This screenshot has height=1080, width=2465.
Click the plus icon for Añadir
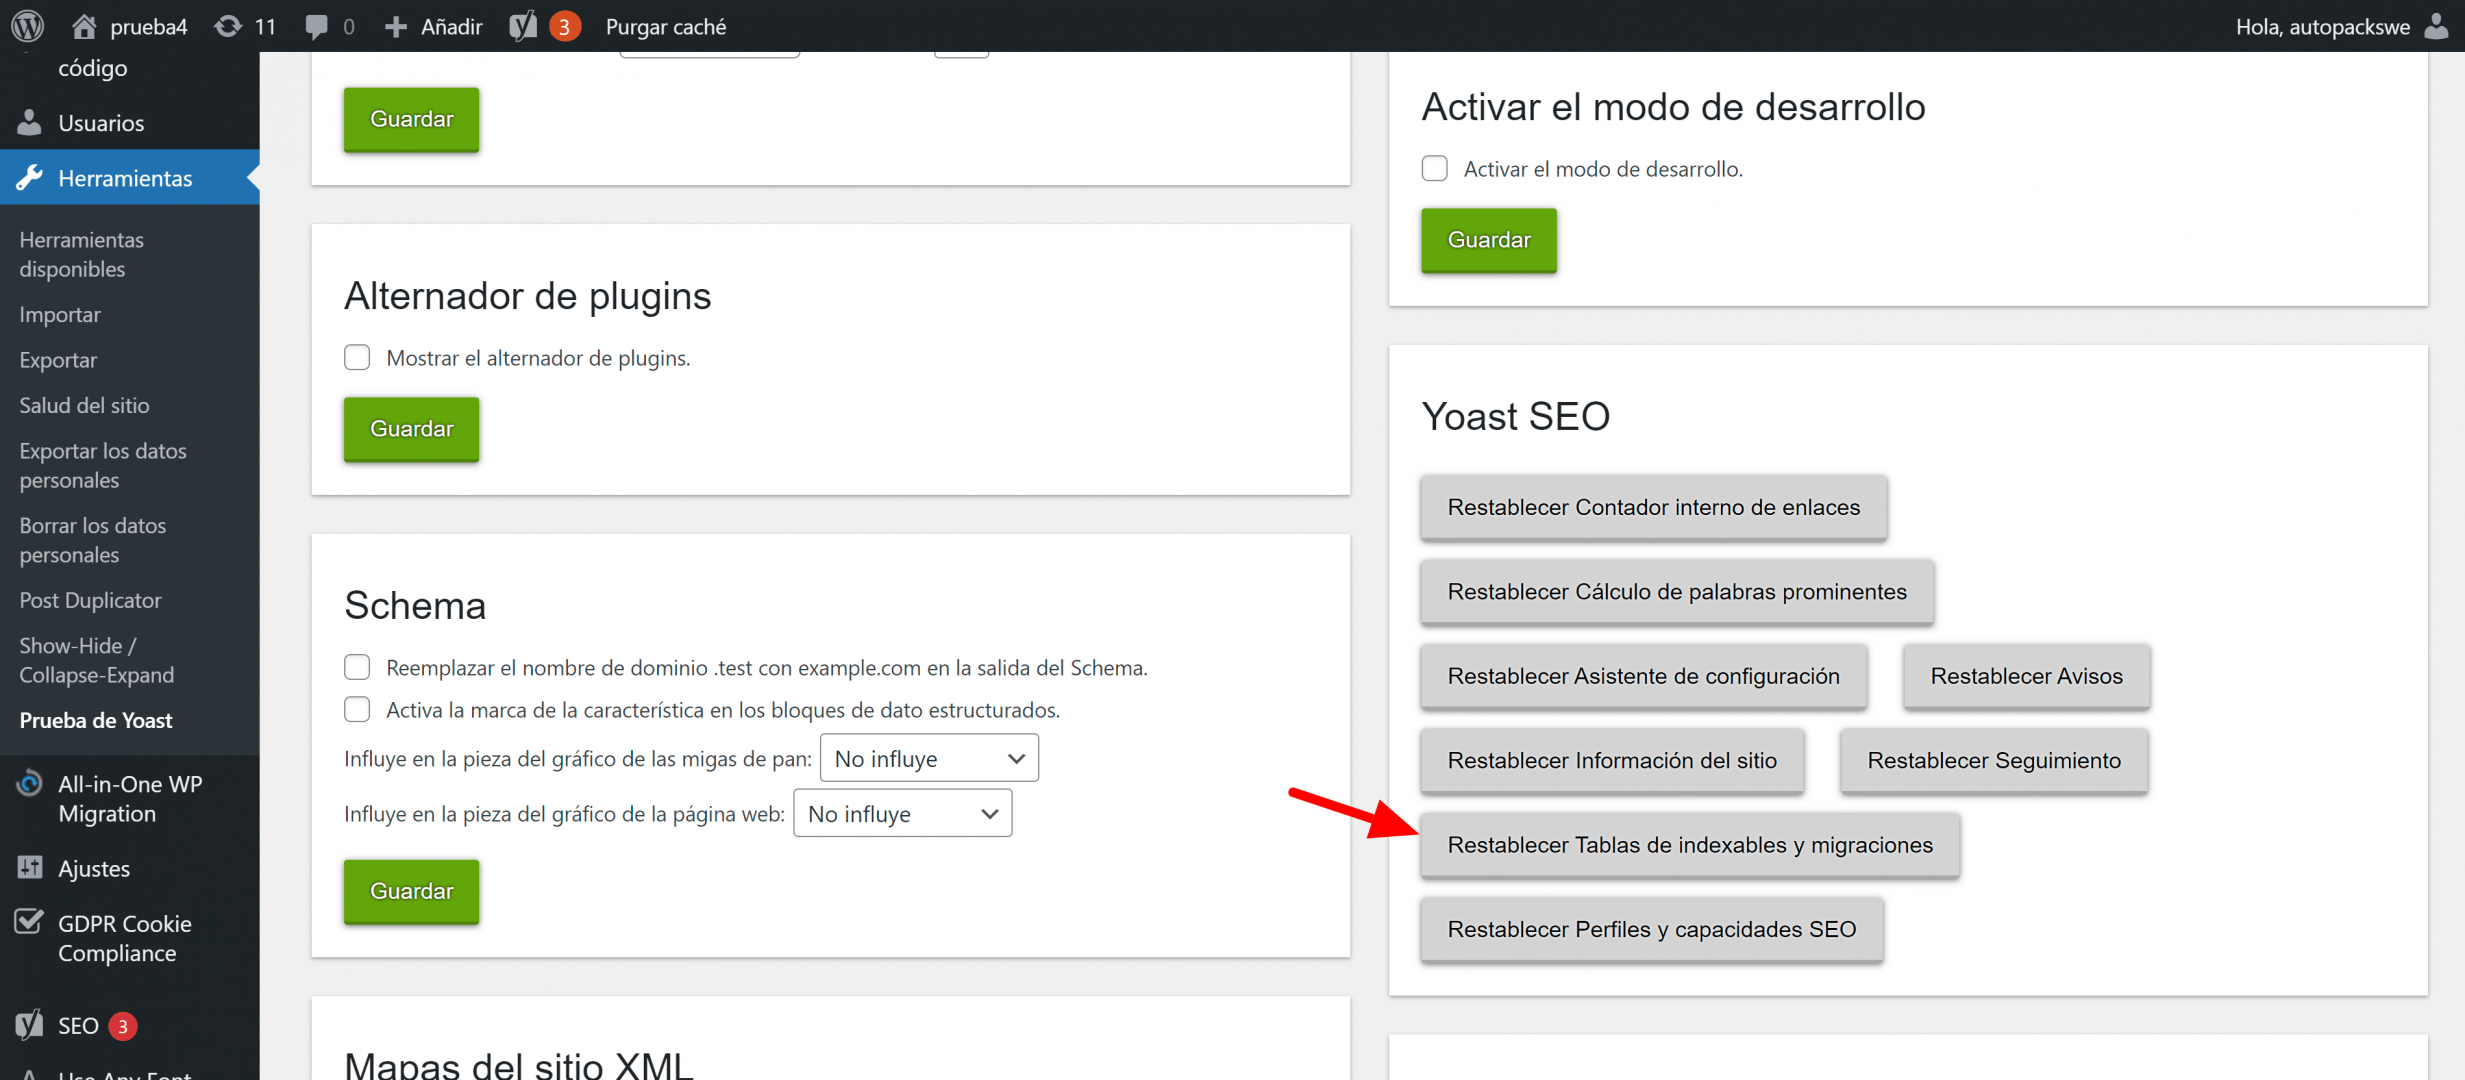[396, 27]
